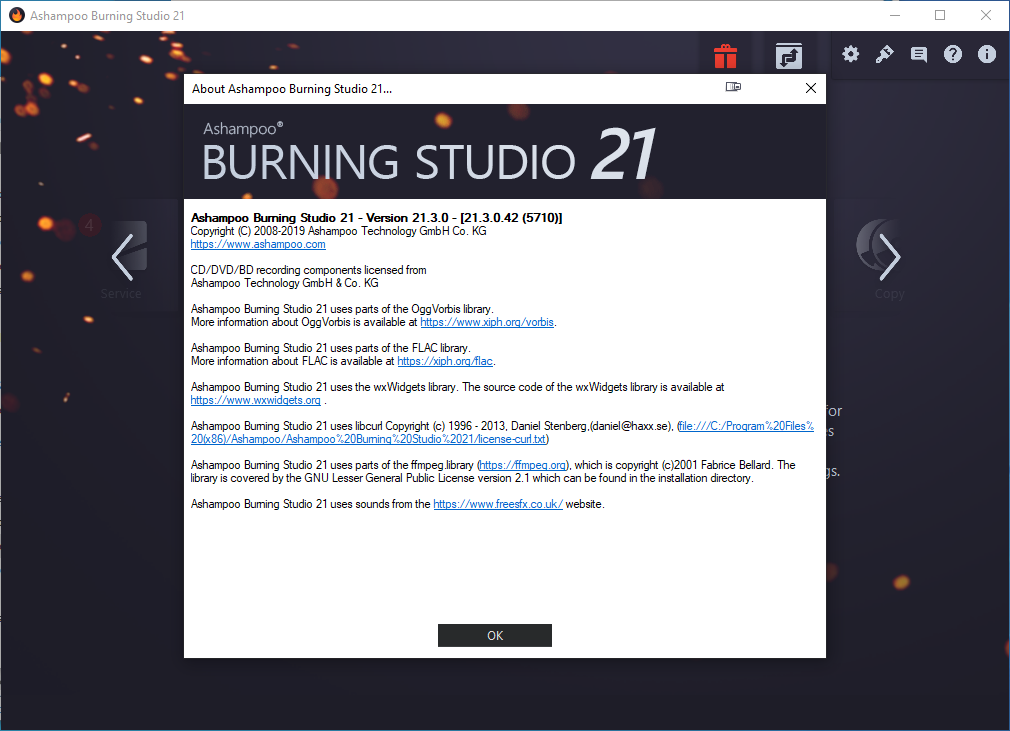The height and width of the screenshot is (731, 1010).
Task: Open the xiph.org/vorbis link
Action: pos(487,322)
